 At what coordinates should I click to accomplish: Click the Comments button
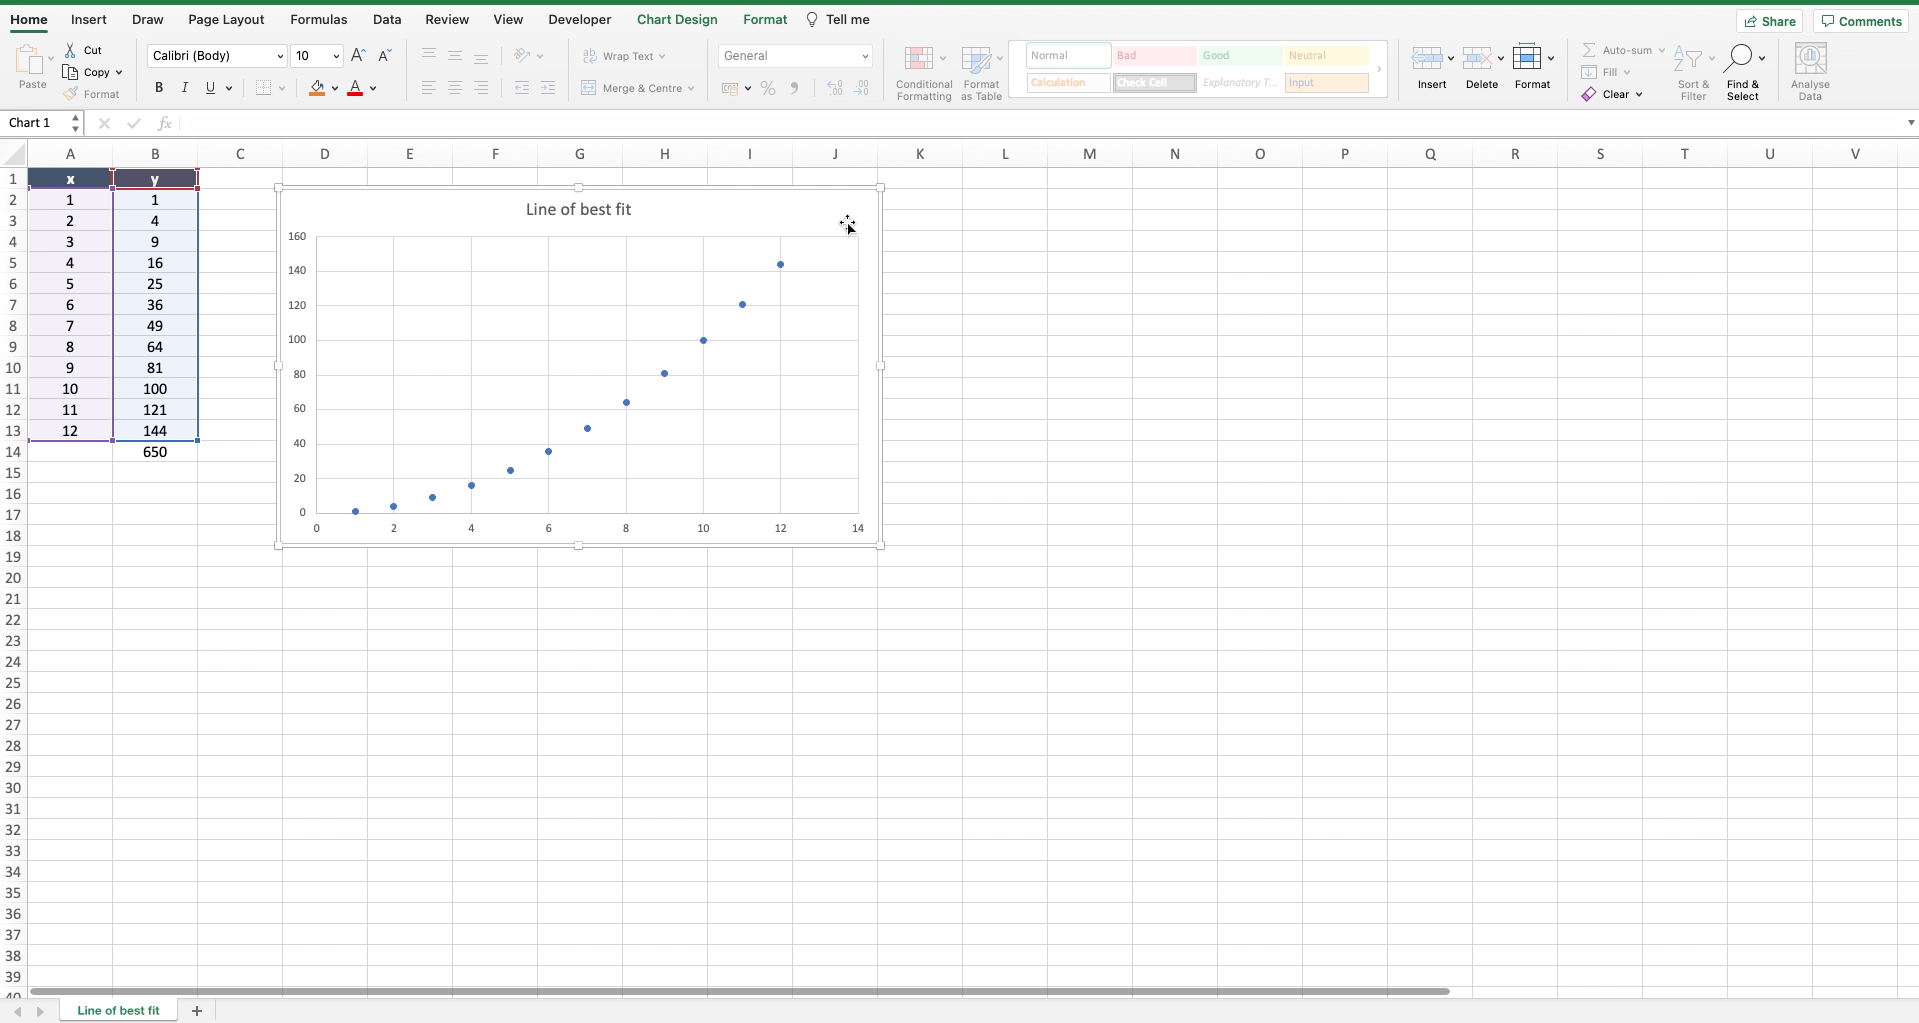pos(1859,20)
